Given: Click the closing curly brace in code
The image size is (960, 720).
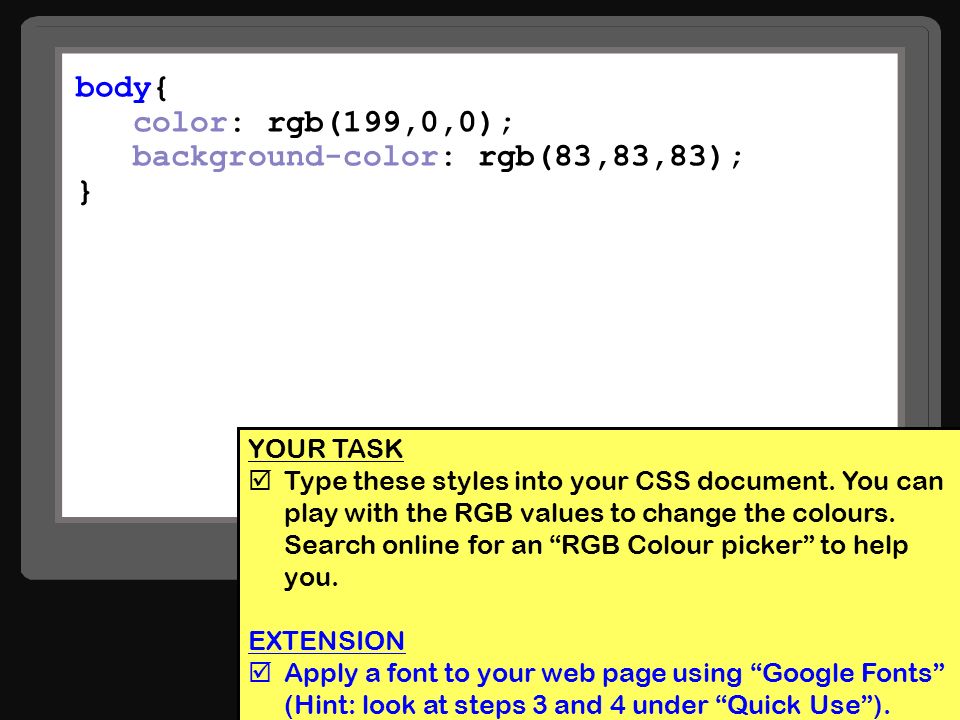Looking at the screenshot, I should click(85, 192).
